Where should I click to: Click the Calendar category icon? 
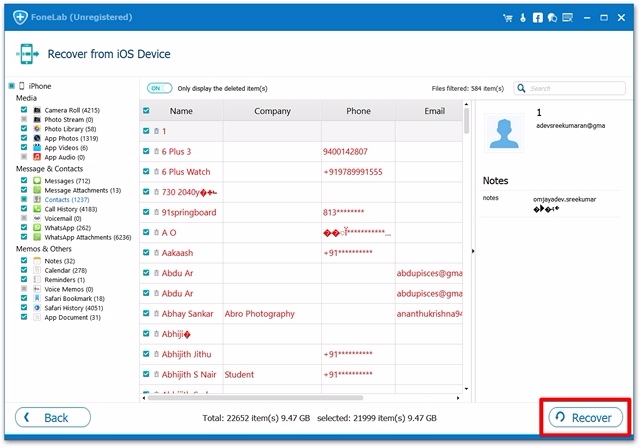pos(37,270)
